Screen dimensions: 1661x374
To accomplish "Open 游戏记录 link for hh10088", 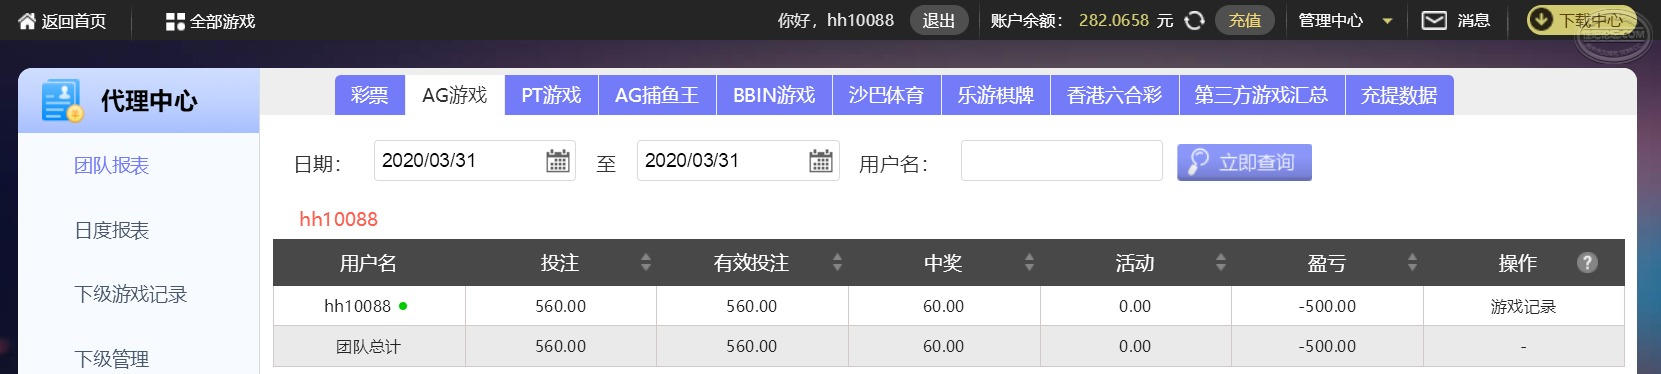I will 1523,306.
